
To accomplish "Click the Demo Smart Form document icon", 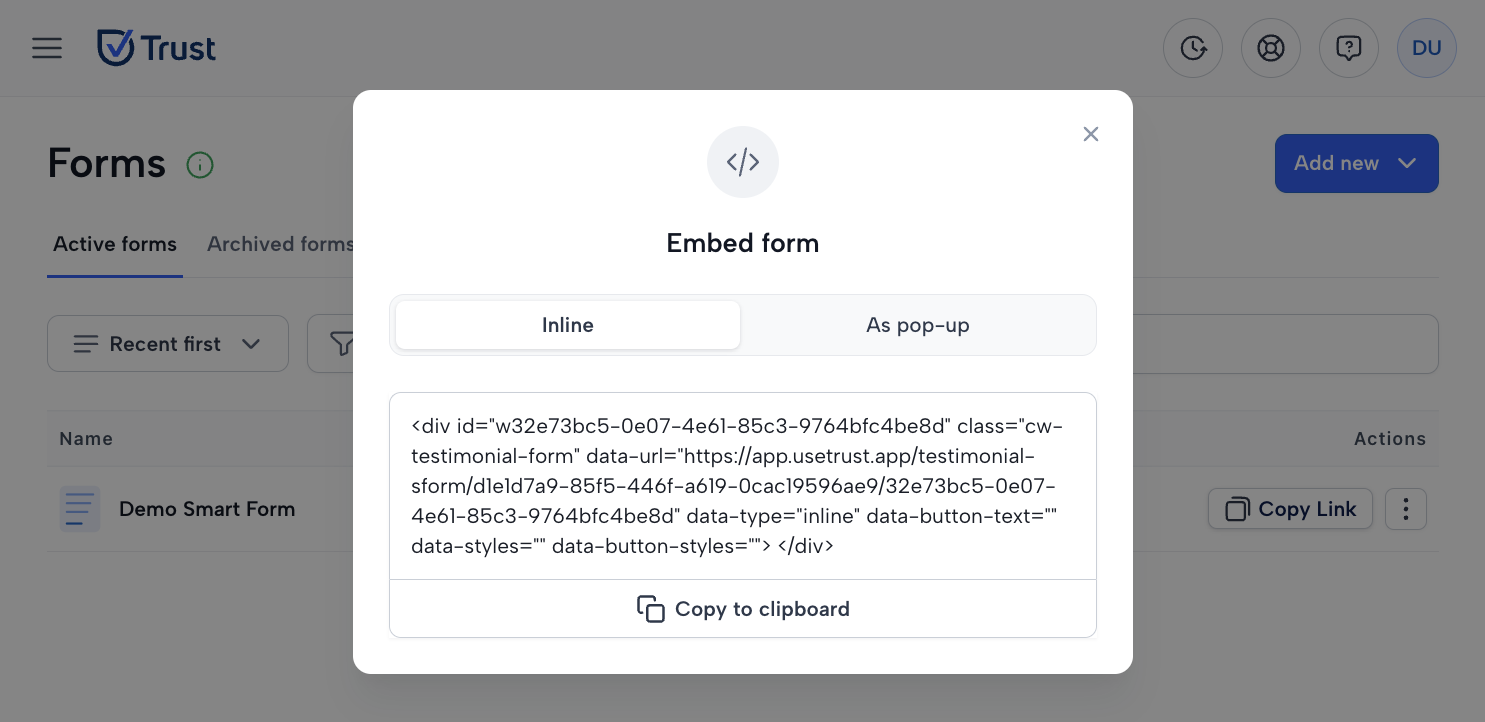I will tap(80, 509).
